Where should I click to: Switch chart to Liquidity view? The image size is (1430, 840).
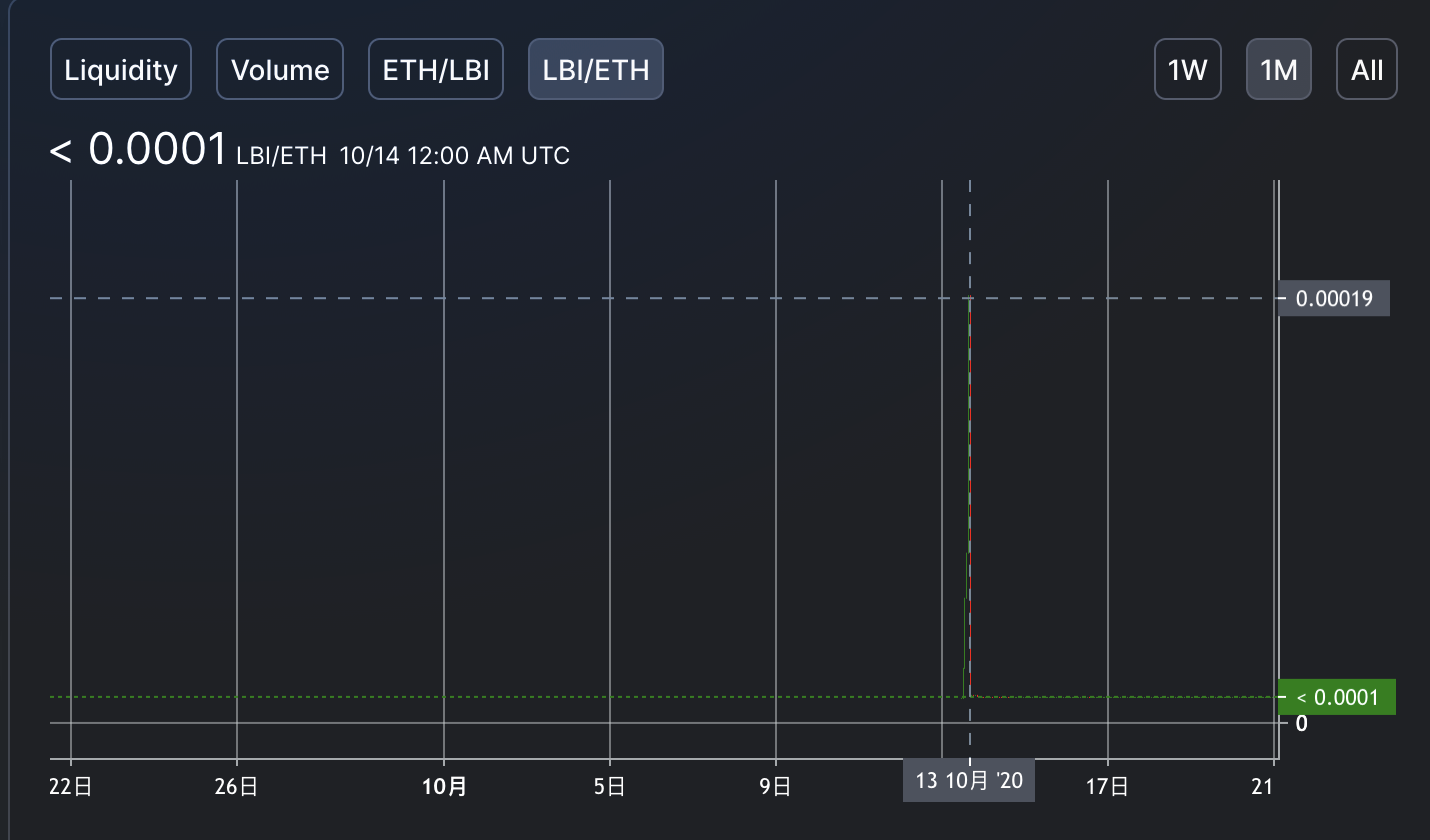pos(121,69)
